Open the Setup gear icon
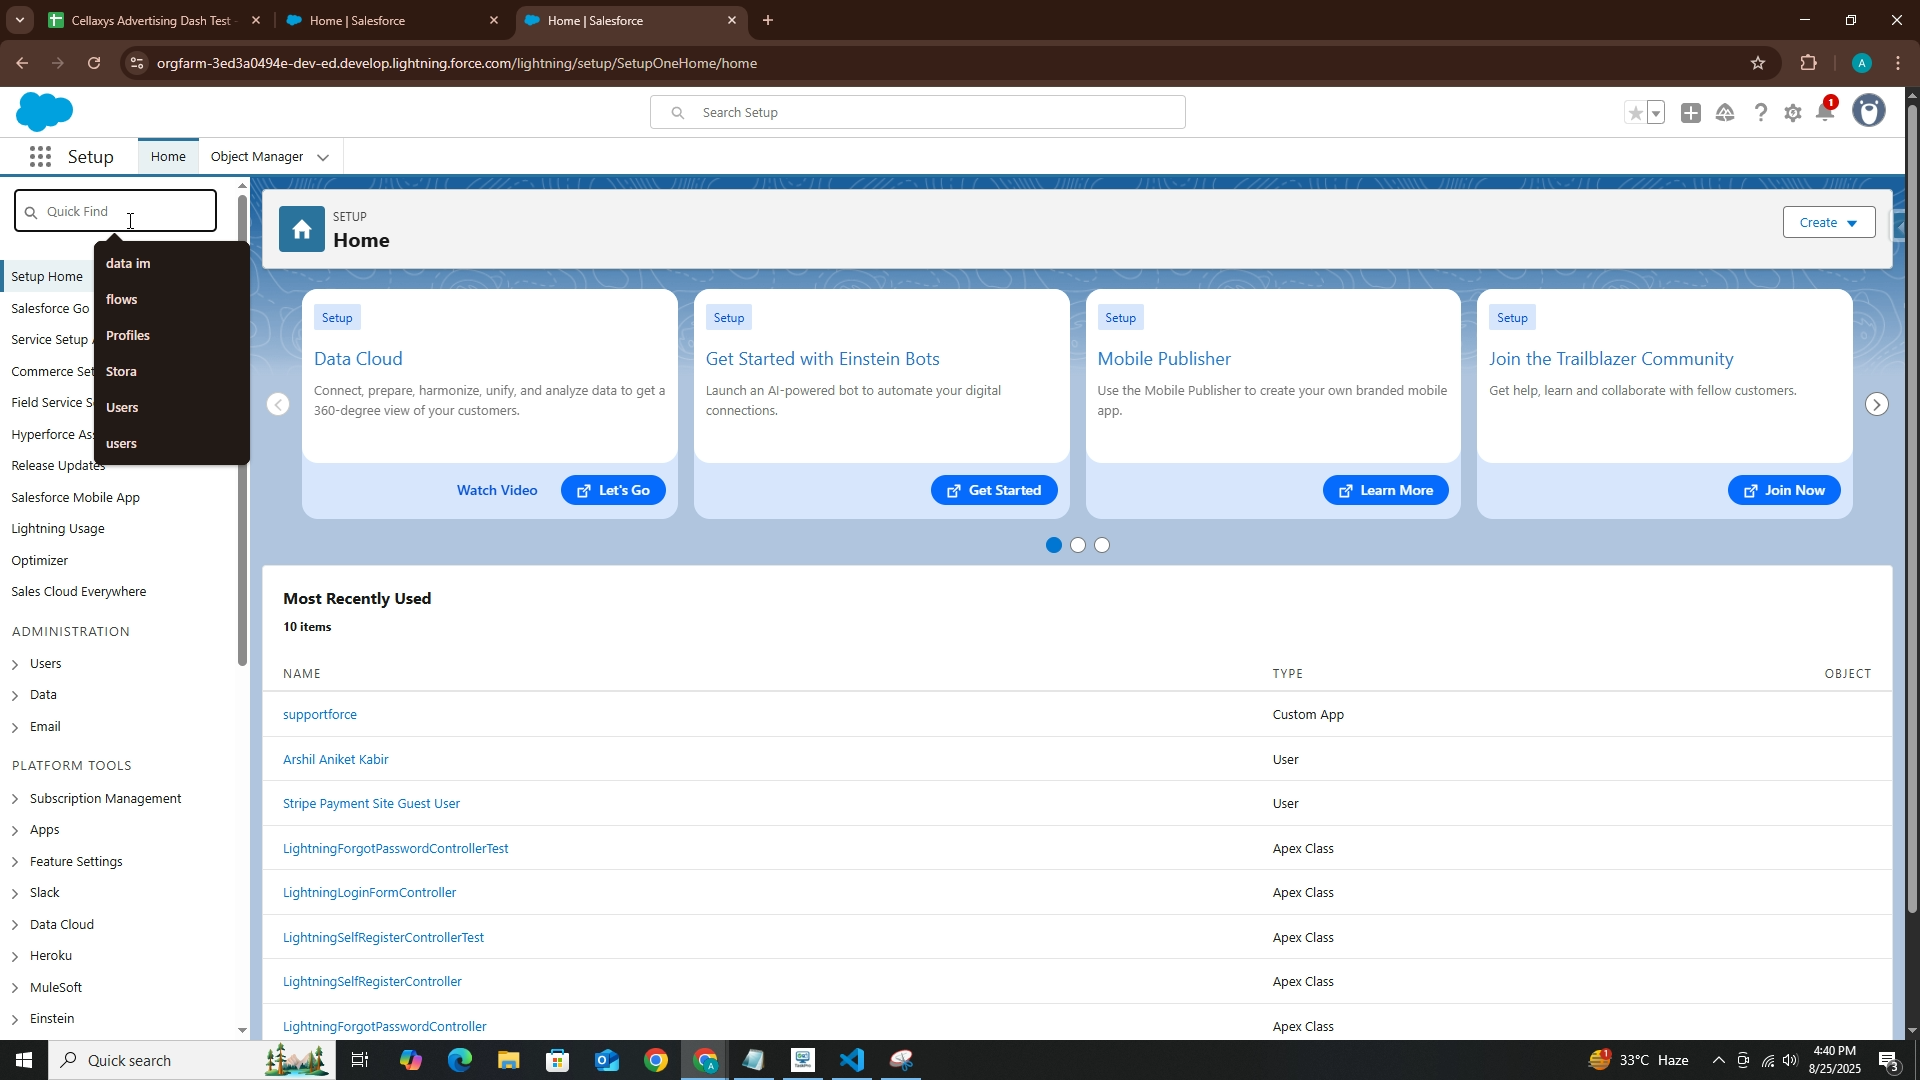 pyautogui.click(x=1793, y=113)
